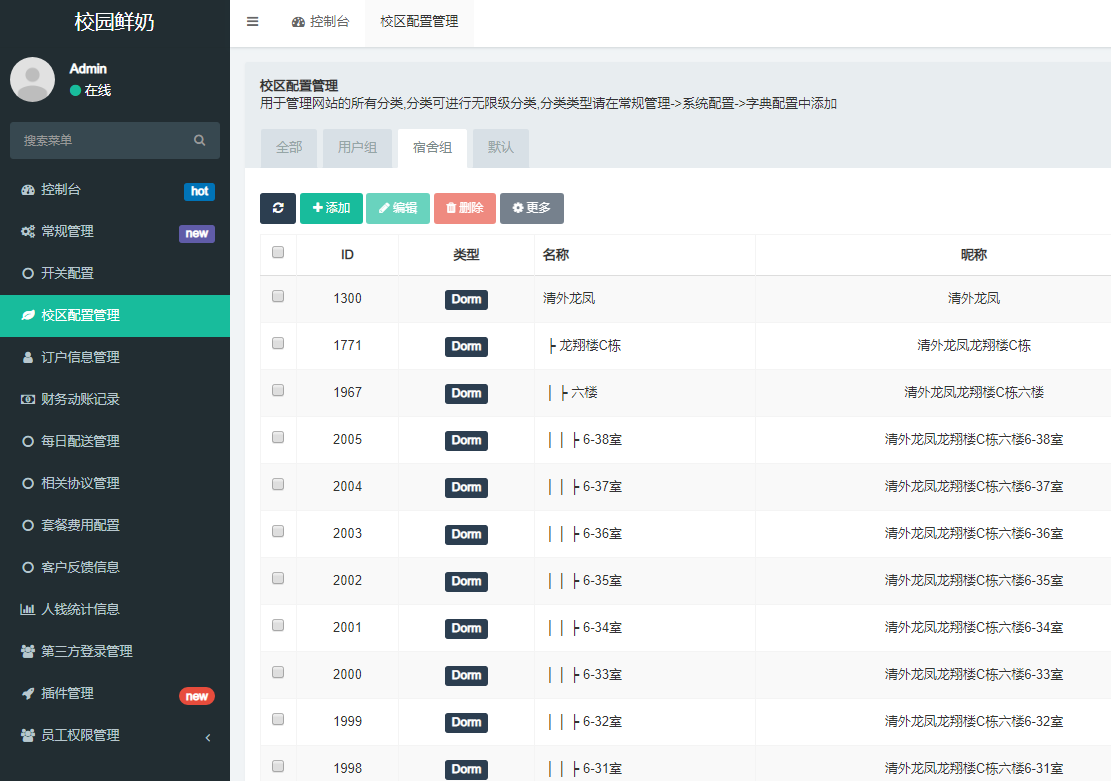Check the row checkbox for ID 1300
The image size is (1111, 781).
pyautogui.click(x=278, y=296)
